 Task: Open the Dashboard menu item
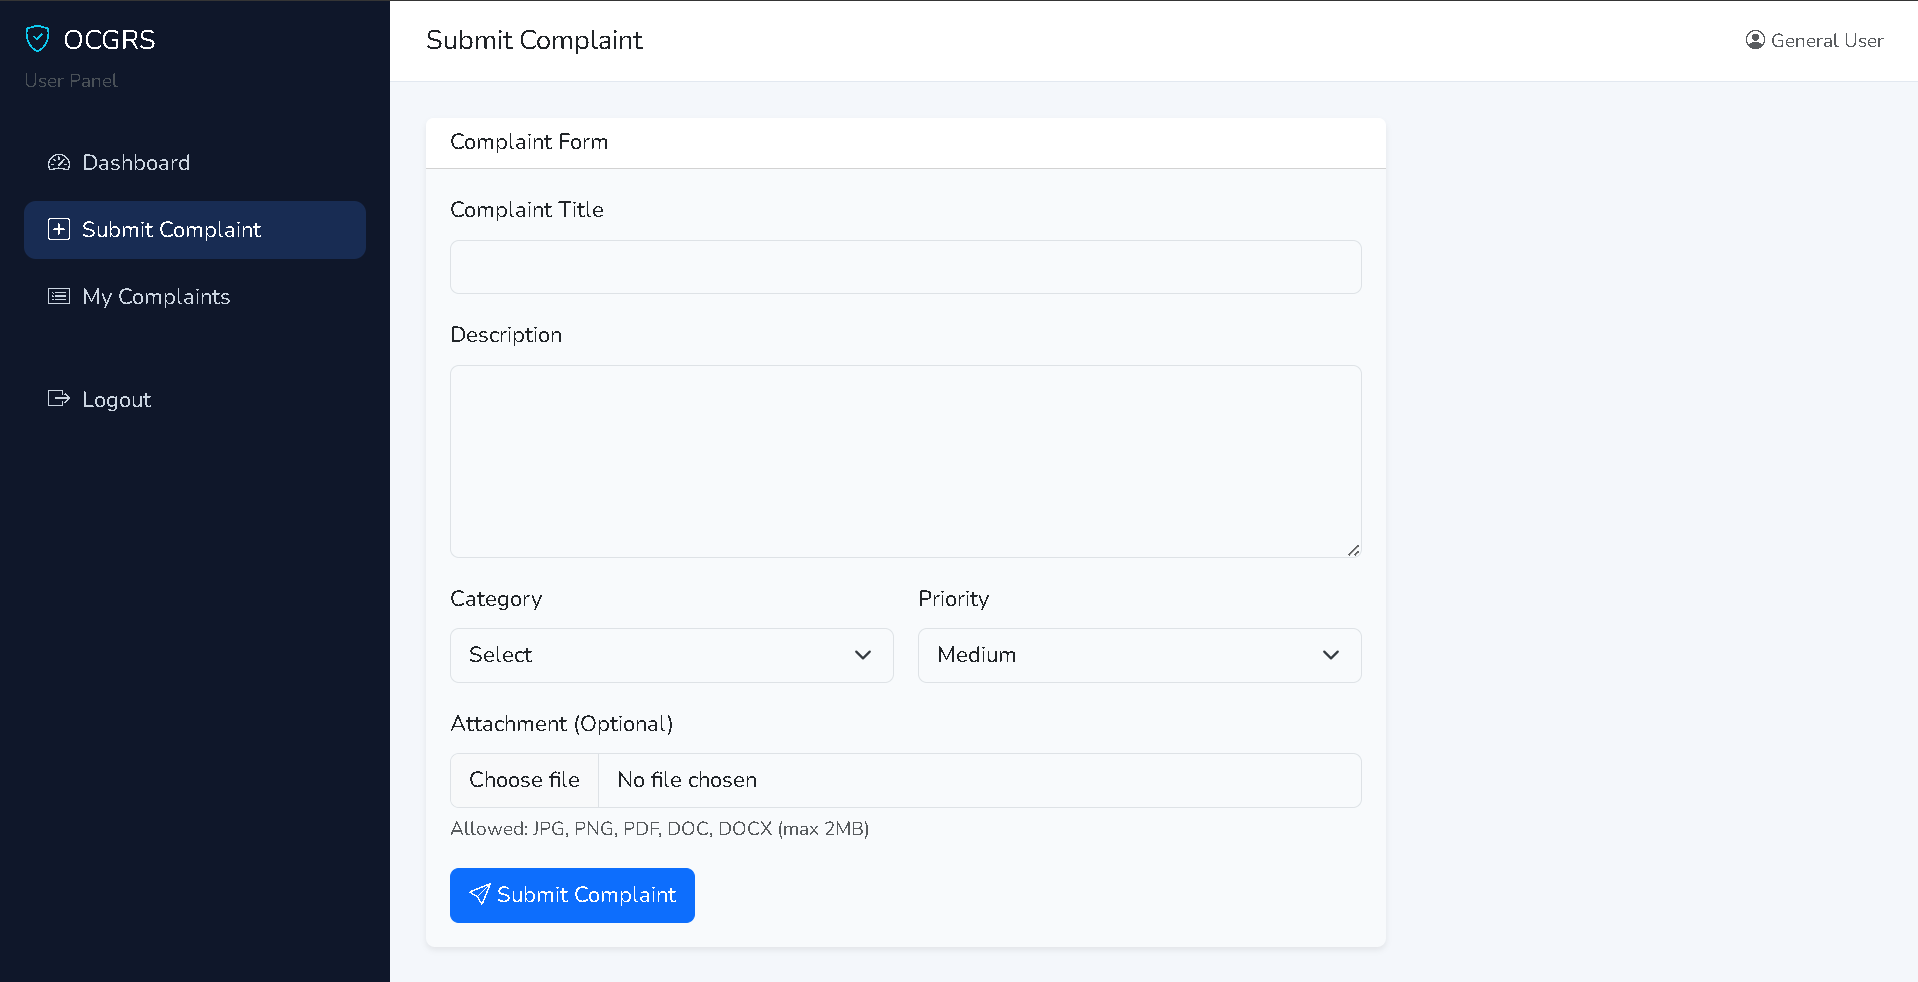click(x=195, y=163)
